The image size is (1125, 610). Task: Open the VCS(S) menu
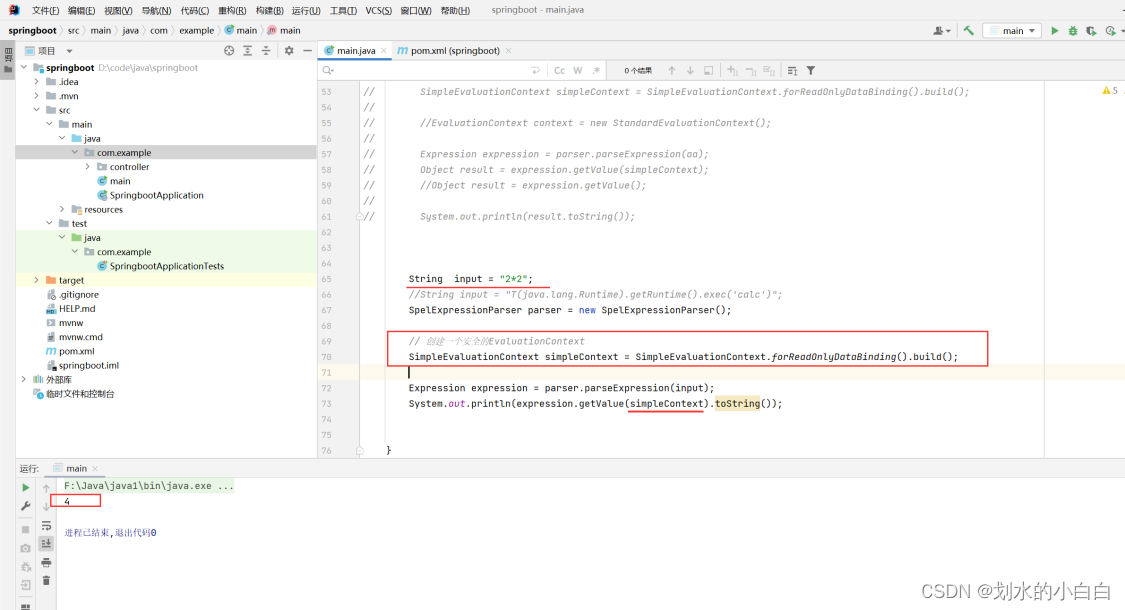(379, 10)
